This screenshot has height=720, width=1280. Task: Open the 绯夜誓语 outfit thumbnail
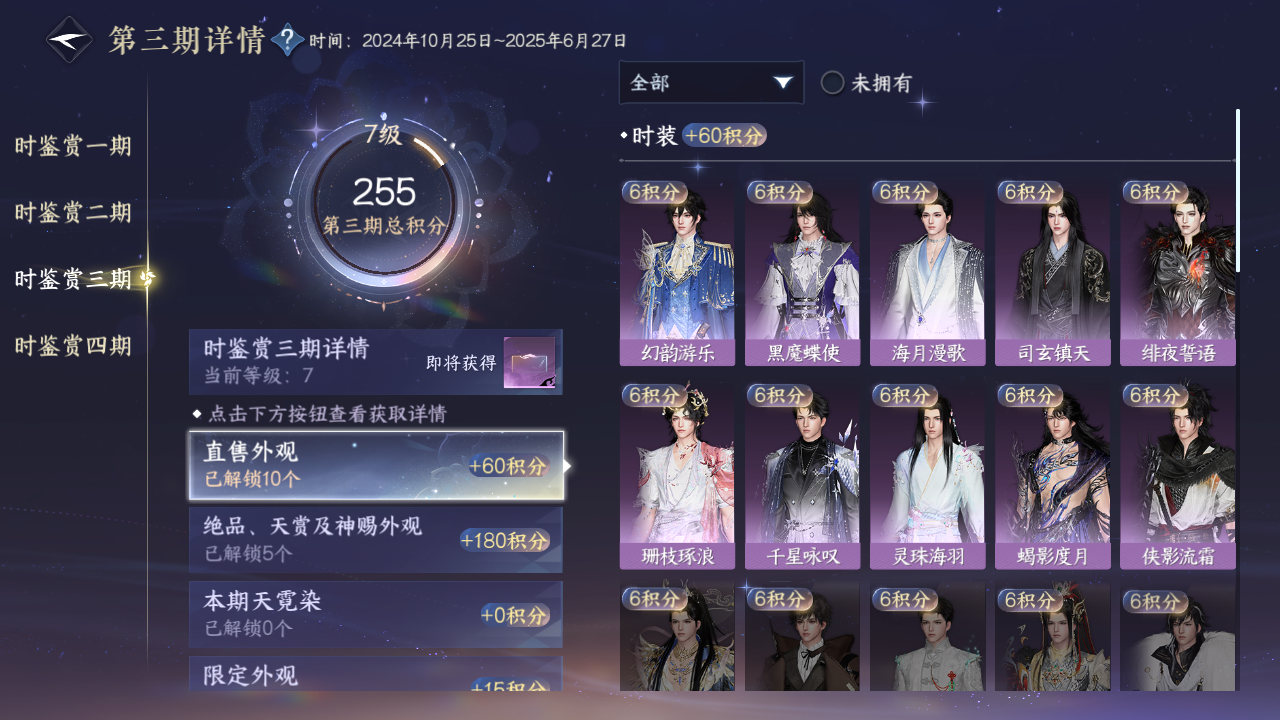(x=1178, y=273)
